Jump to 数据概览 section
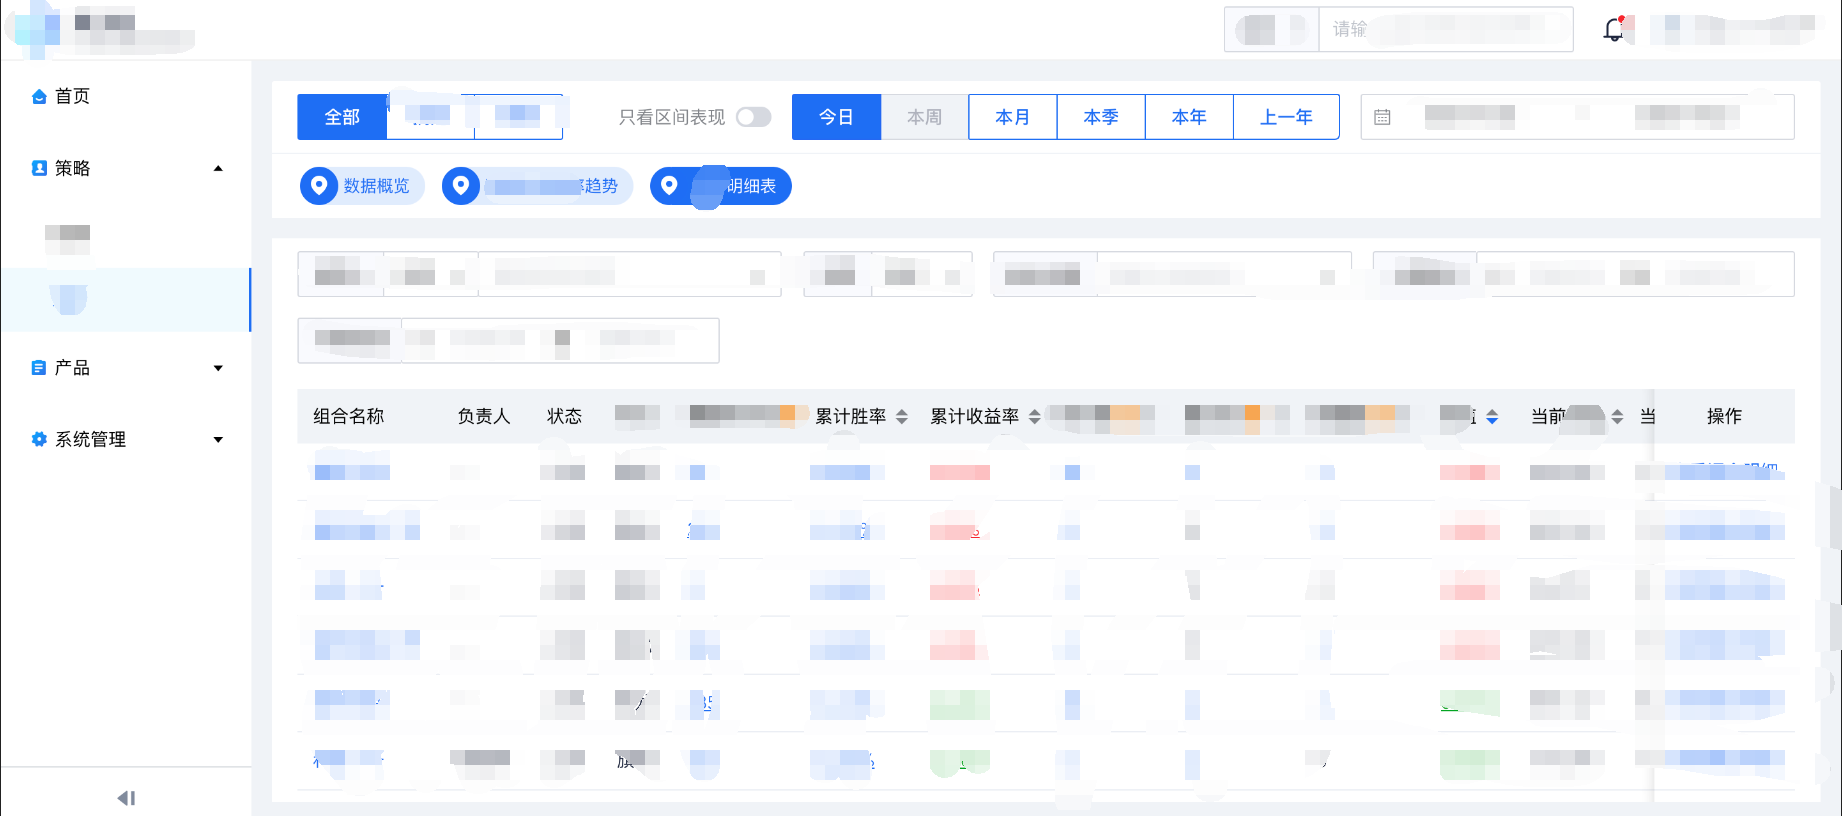Screen dimensions: 1842x816 (362, 186)
